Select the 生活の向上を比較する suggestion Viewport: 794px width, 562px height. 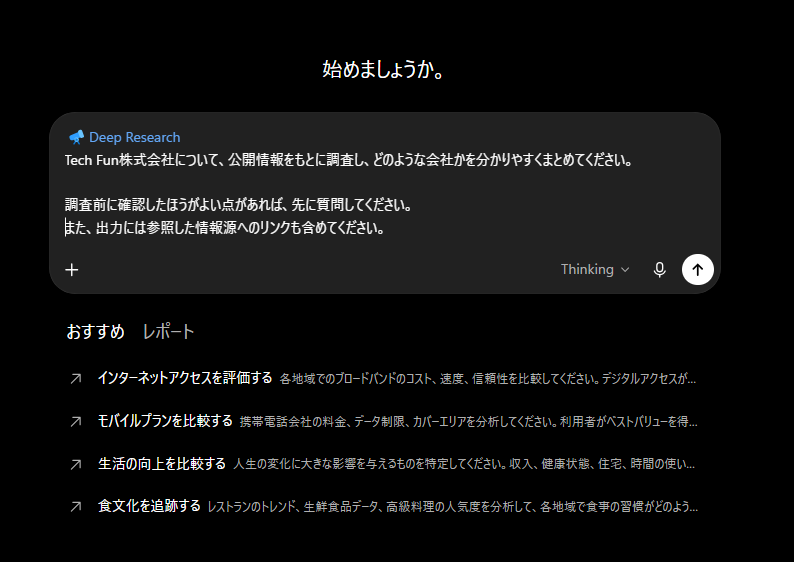coord(383,464)
